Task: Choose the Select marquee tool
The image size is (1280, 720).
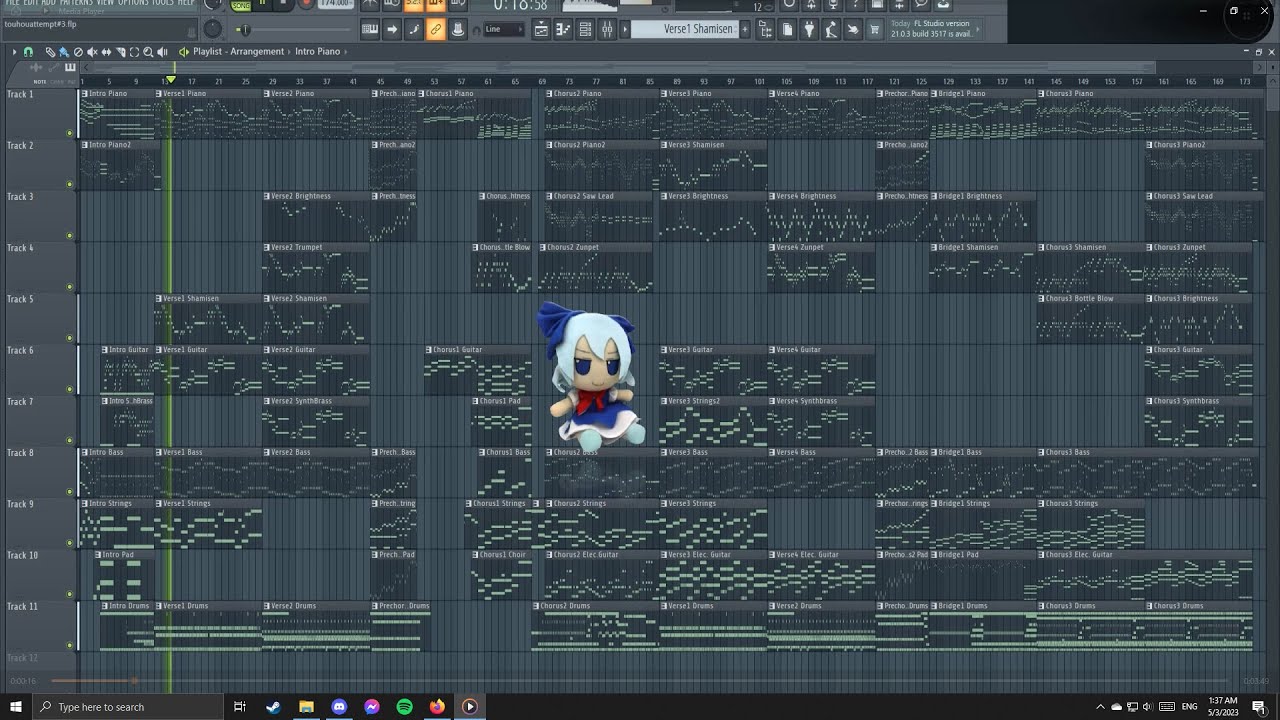Action: click(x=134, y=51)
